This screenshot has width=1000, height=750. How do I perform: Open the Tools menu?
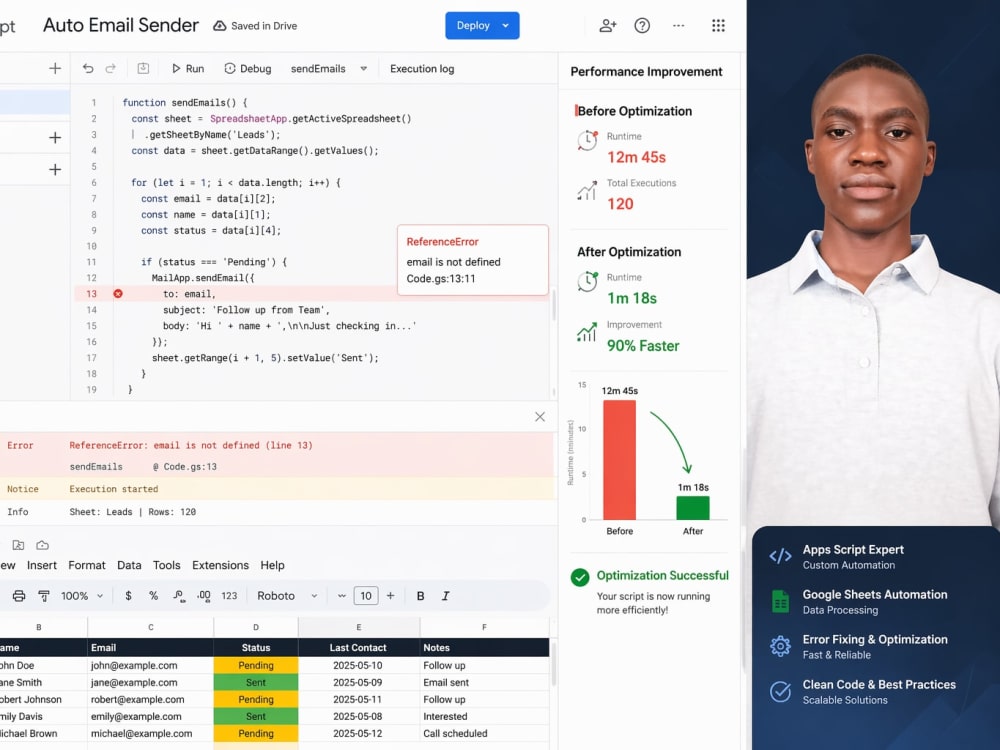(x=166, y=565)
